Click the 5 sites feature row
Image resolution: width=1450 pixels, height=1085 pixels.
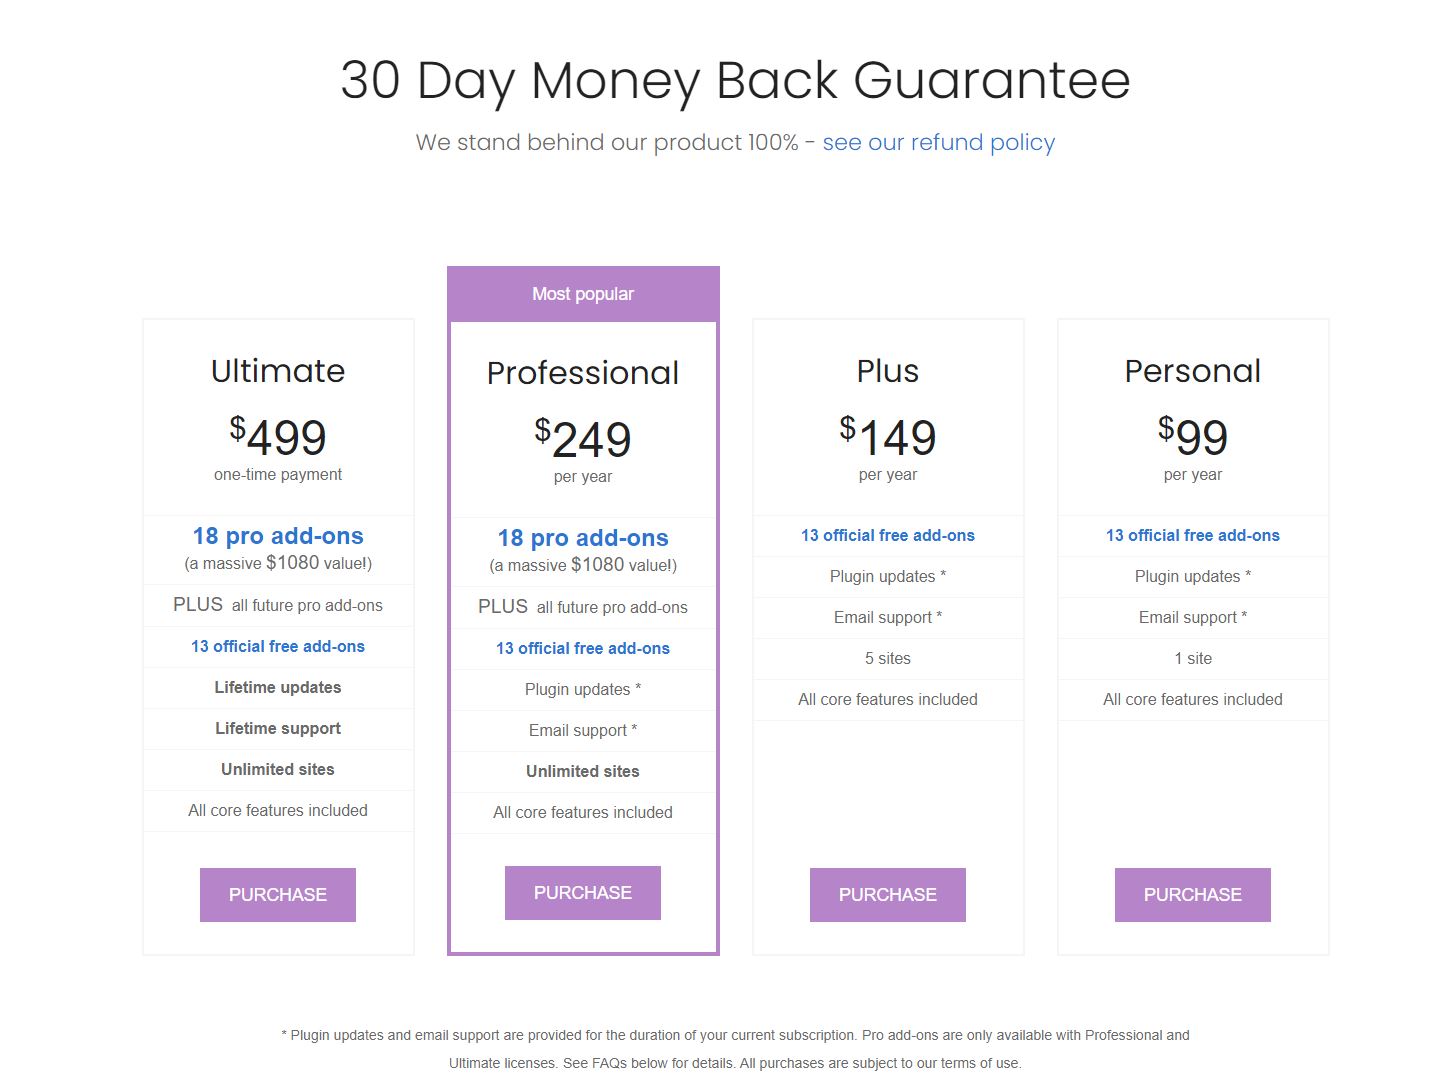pos(887,659)
